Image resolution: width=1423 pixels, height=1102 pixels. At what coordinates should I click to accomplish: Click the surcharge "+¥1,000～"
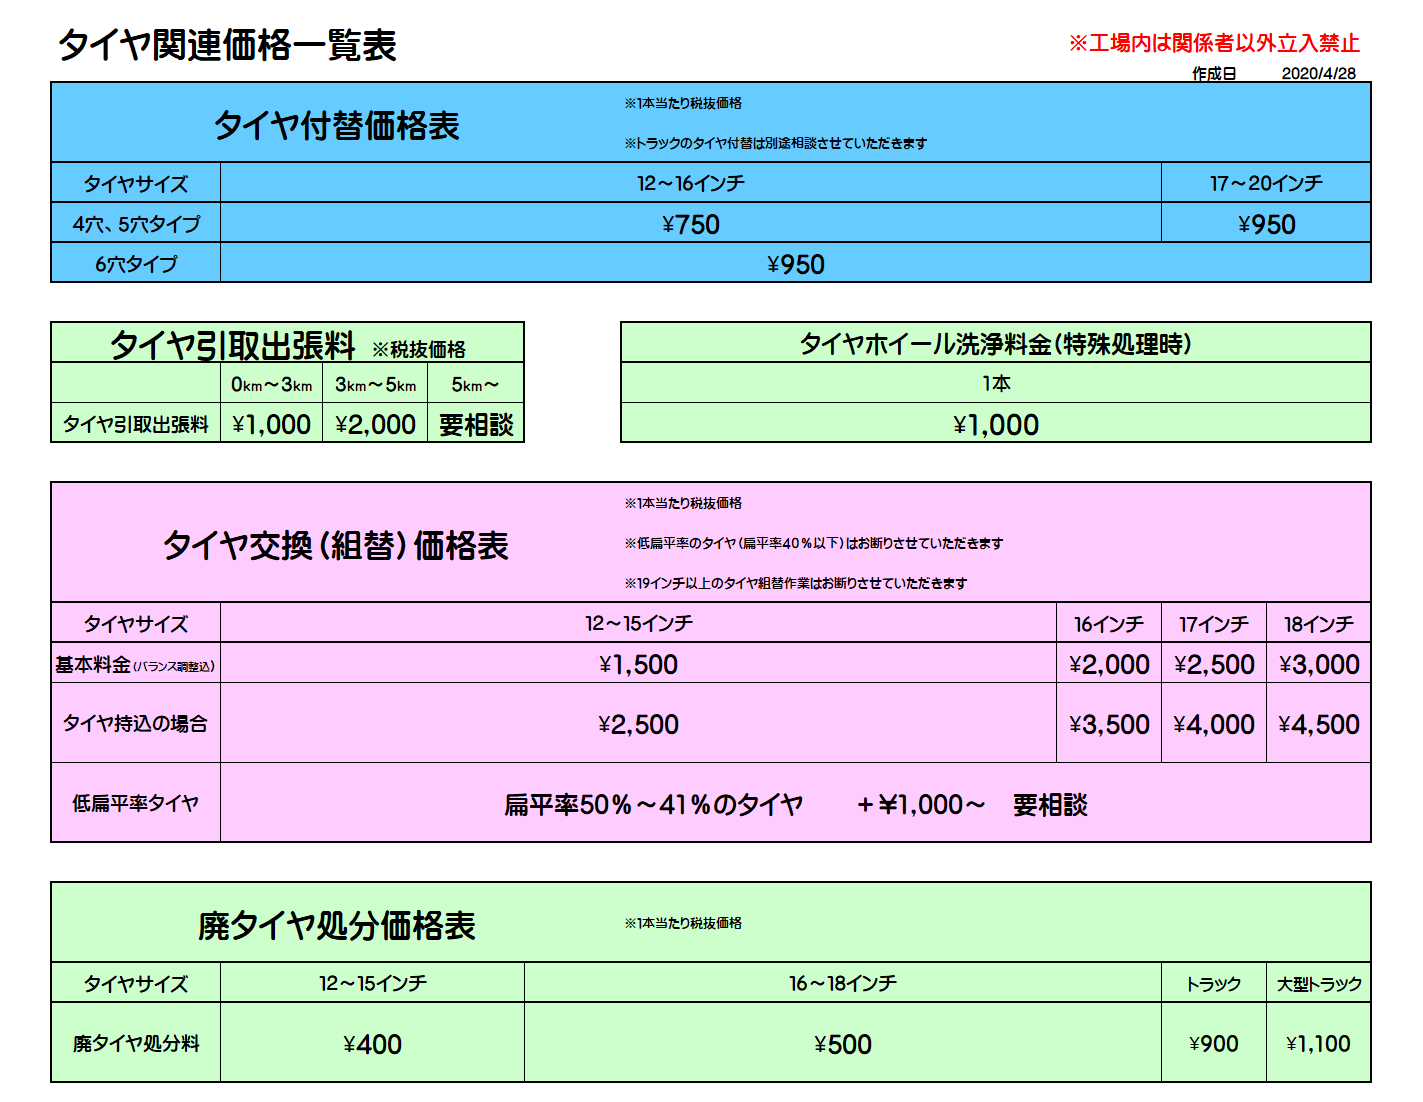[921, 805]
